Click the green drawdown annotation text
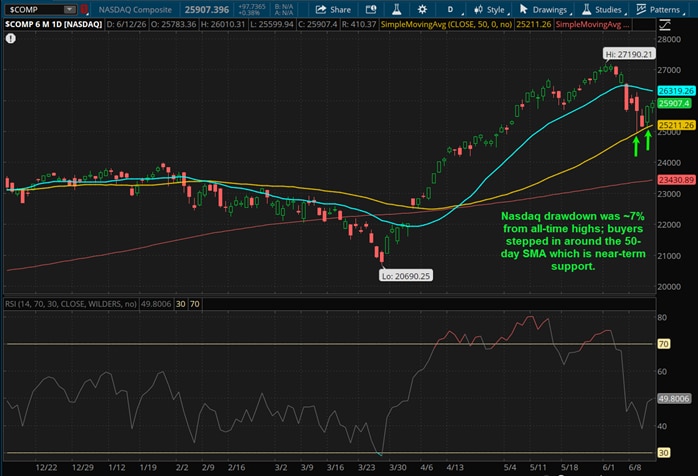698x476 pixels. 573,241
